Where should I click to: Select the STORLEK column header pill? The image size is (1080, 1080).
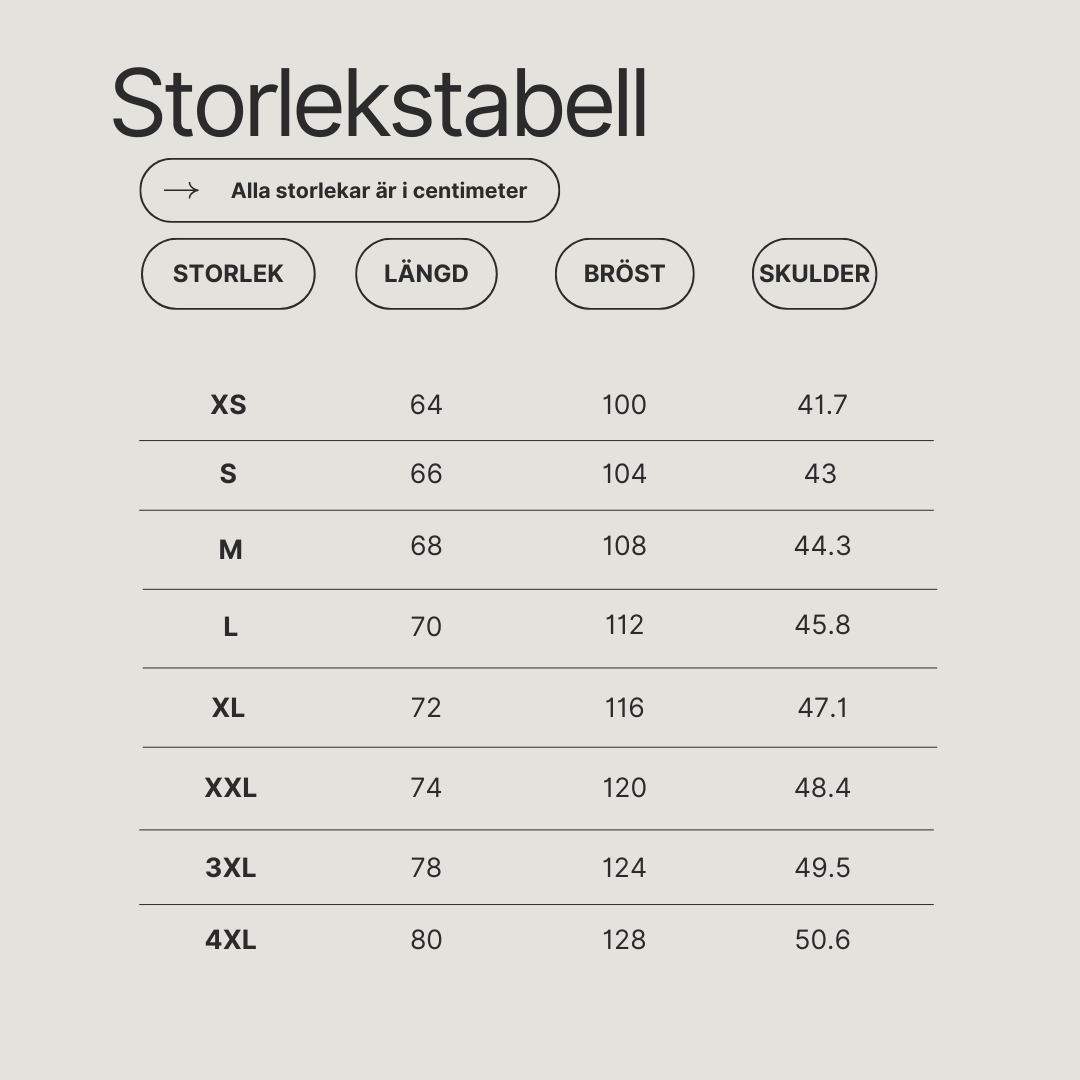pos(228,273)
